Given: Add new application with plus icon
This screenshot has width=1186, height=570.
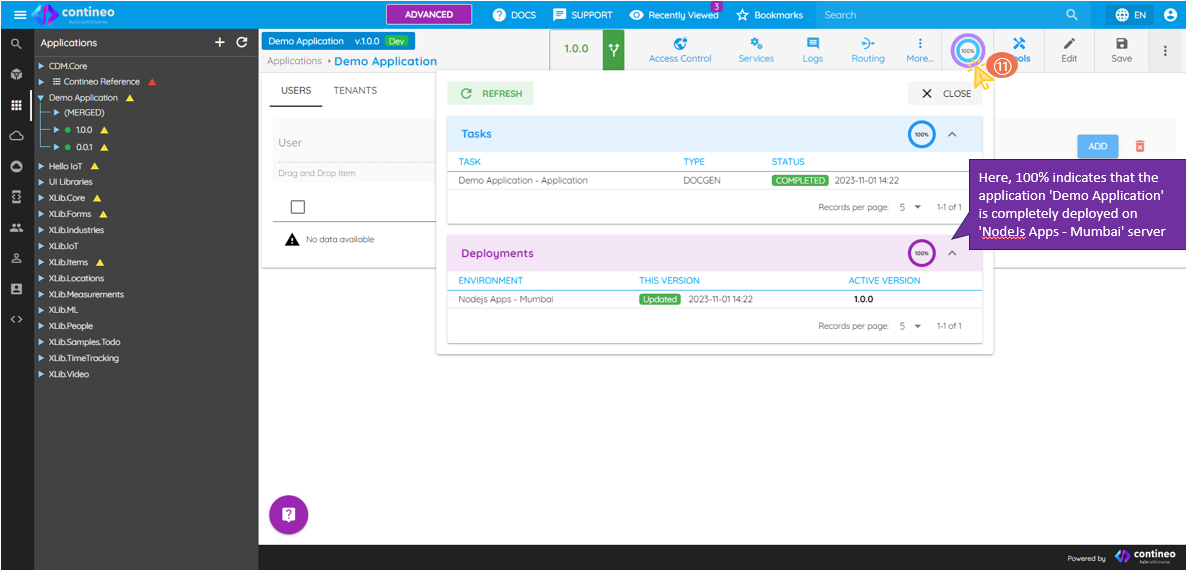Looking at the screenshot, I should point(220,43).
